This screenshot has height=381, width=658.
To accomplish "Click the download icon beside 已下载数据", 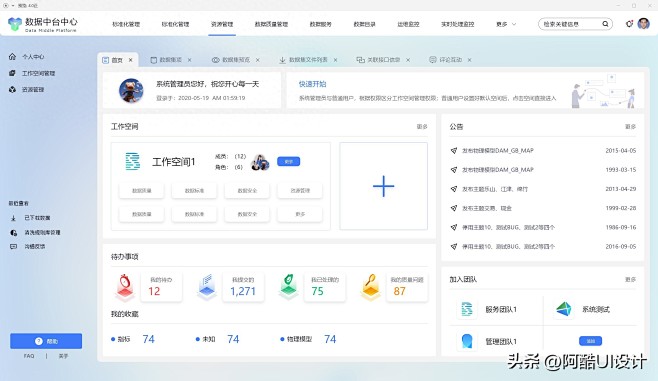I will [13, 218].
